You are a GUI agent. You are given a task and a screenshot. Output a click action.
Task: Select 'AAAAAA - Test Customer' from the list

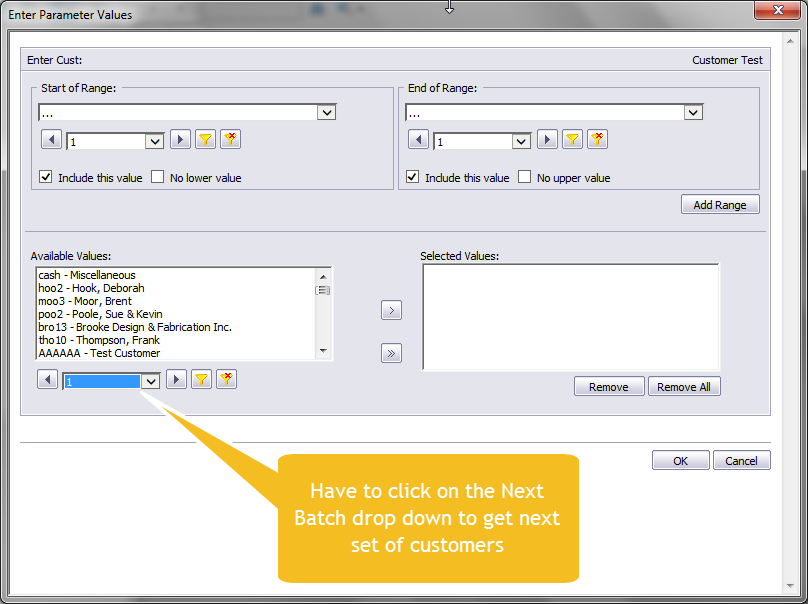pyautogui.click(x=99, y=353)
